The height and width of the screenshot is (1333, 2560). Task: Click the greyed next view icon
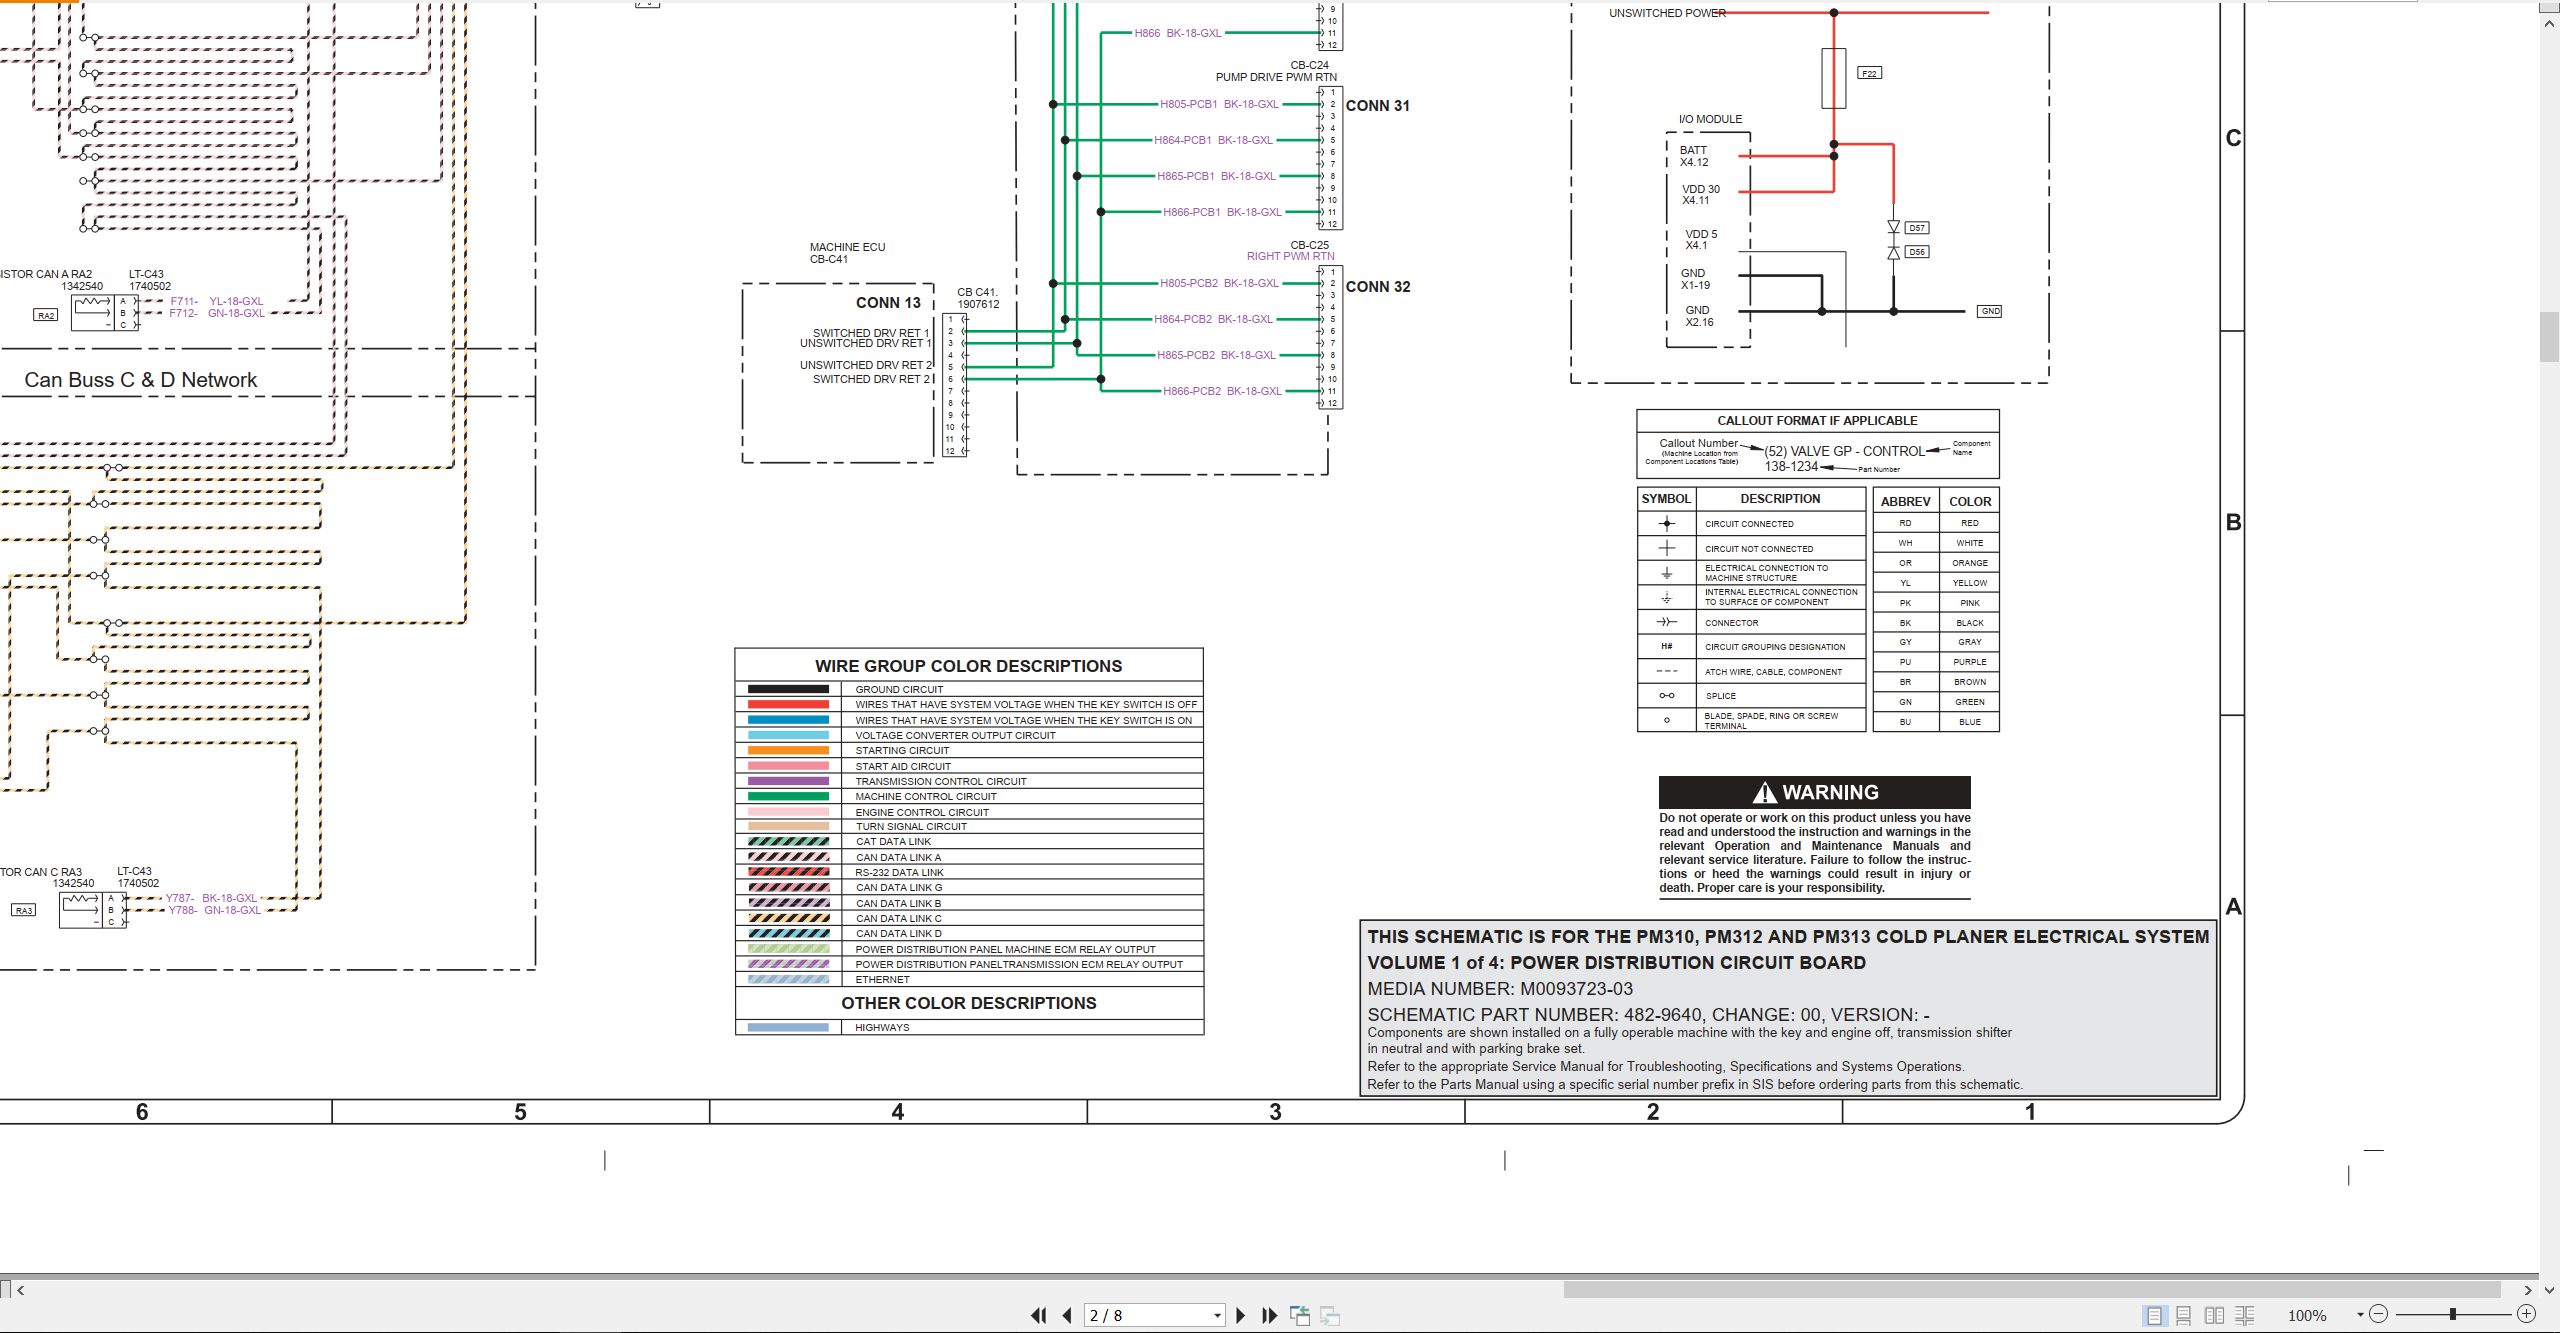pyautogui.click(x=1330, y=1316)
